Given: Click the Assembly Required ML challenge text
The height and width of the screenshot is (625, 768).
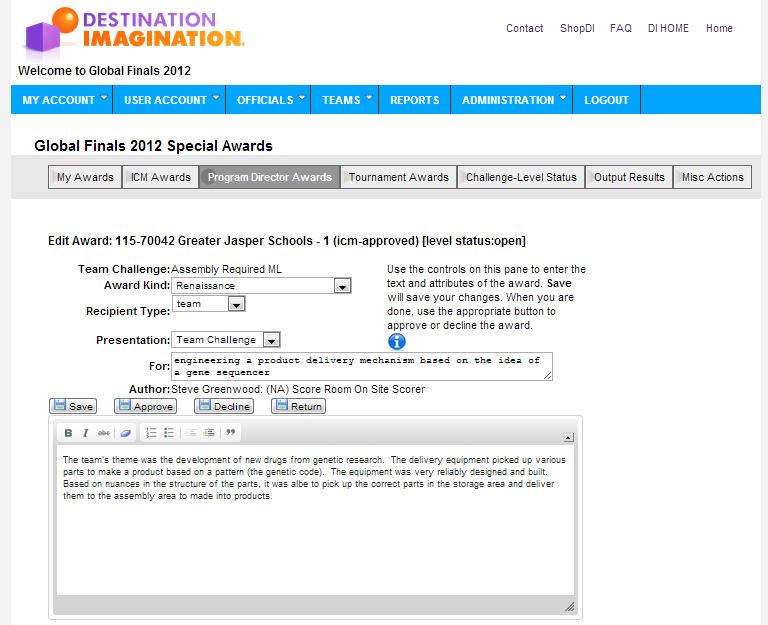Looking at the screenshot, I should (x=226, y=269).
